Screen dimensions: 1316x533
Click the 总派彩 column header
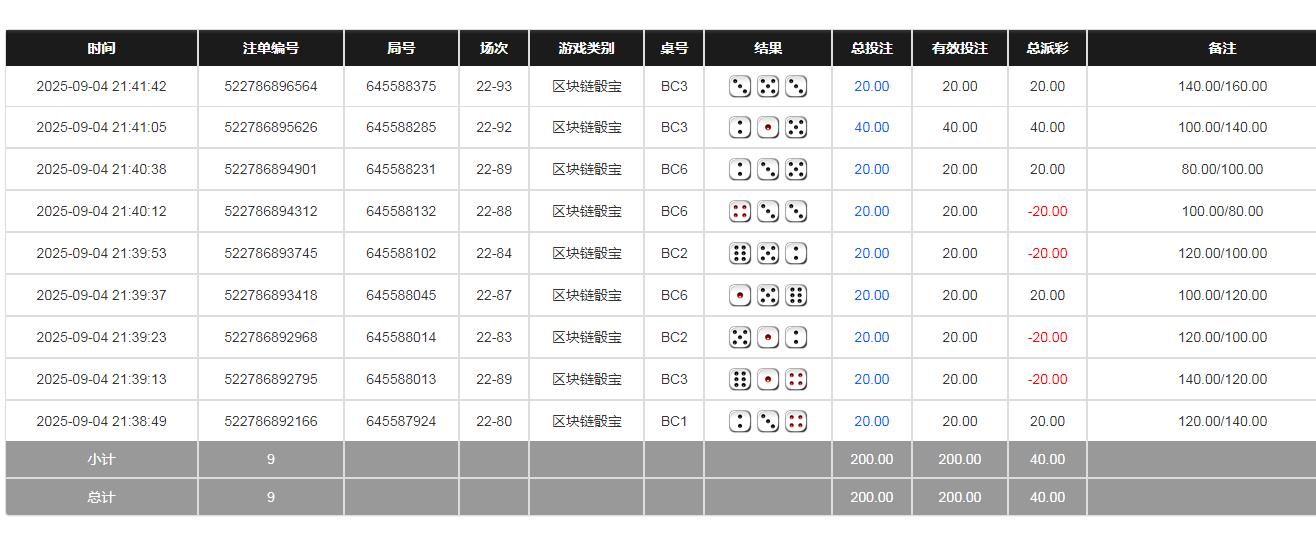point(1047,48)
